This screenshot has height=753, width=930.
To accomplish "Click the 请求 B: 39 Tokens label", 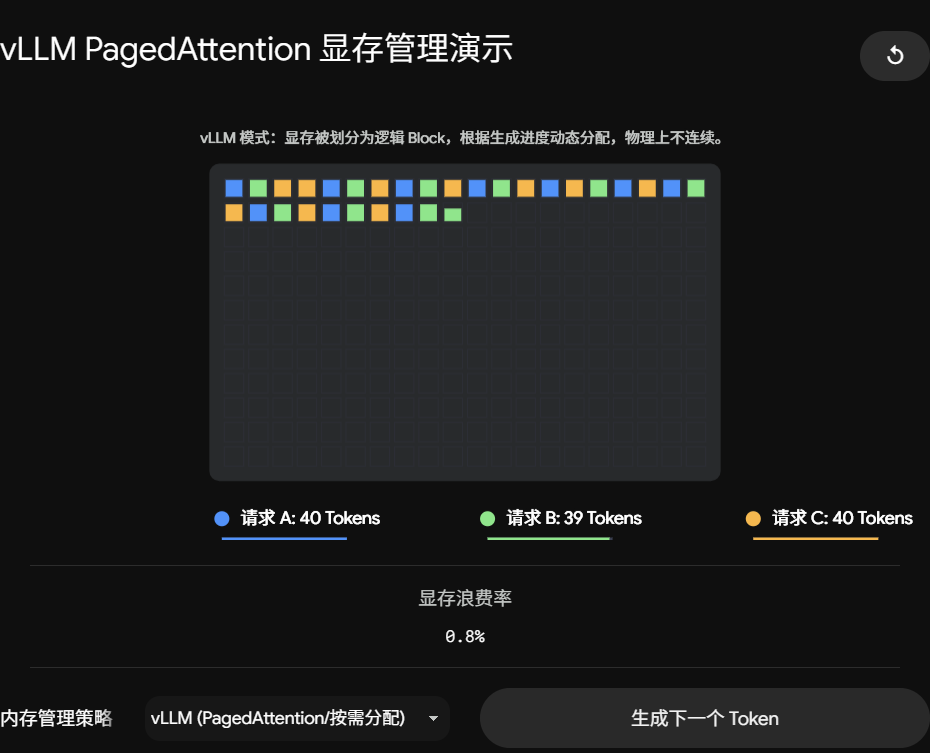I will point(574,518).
